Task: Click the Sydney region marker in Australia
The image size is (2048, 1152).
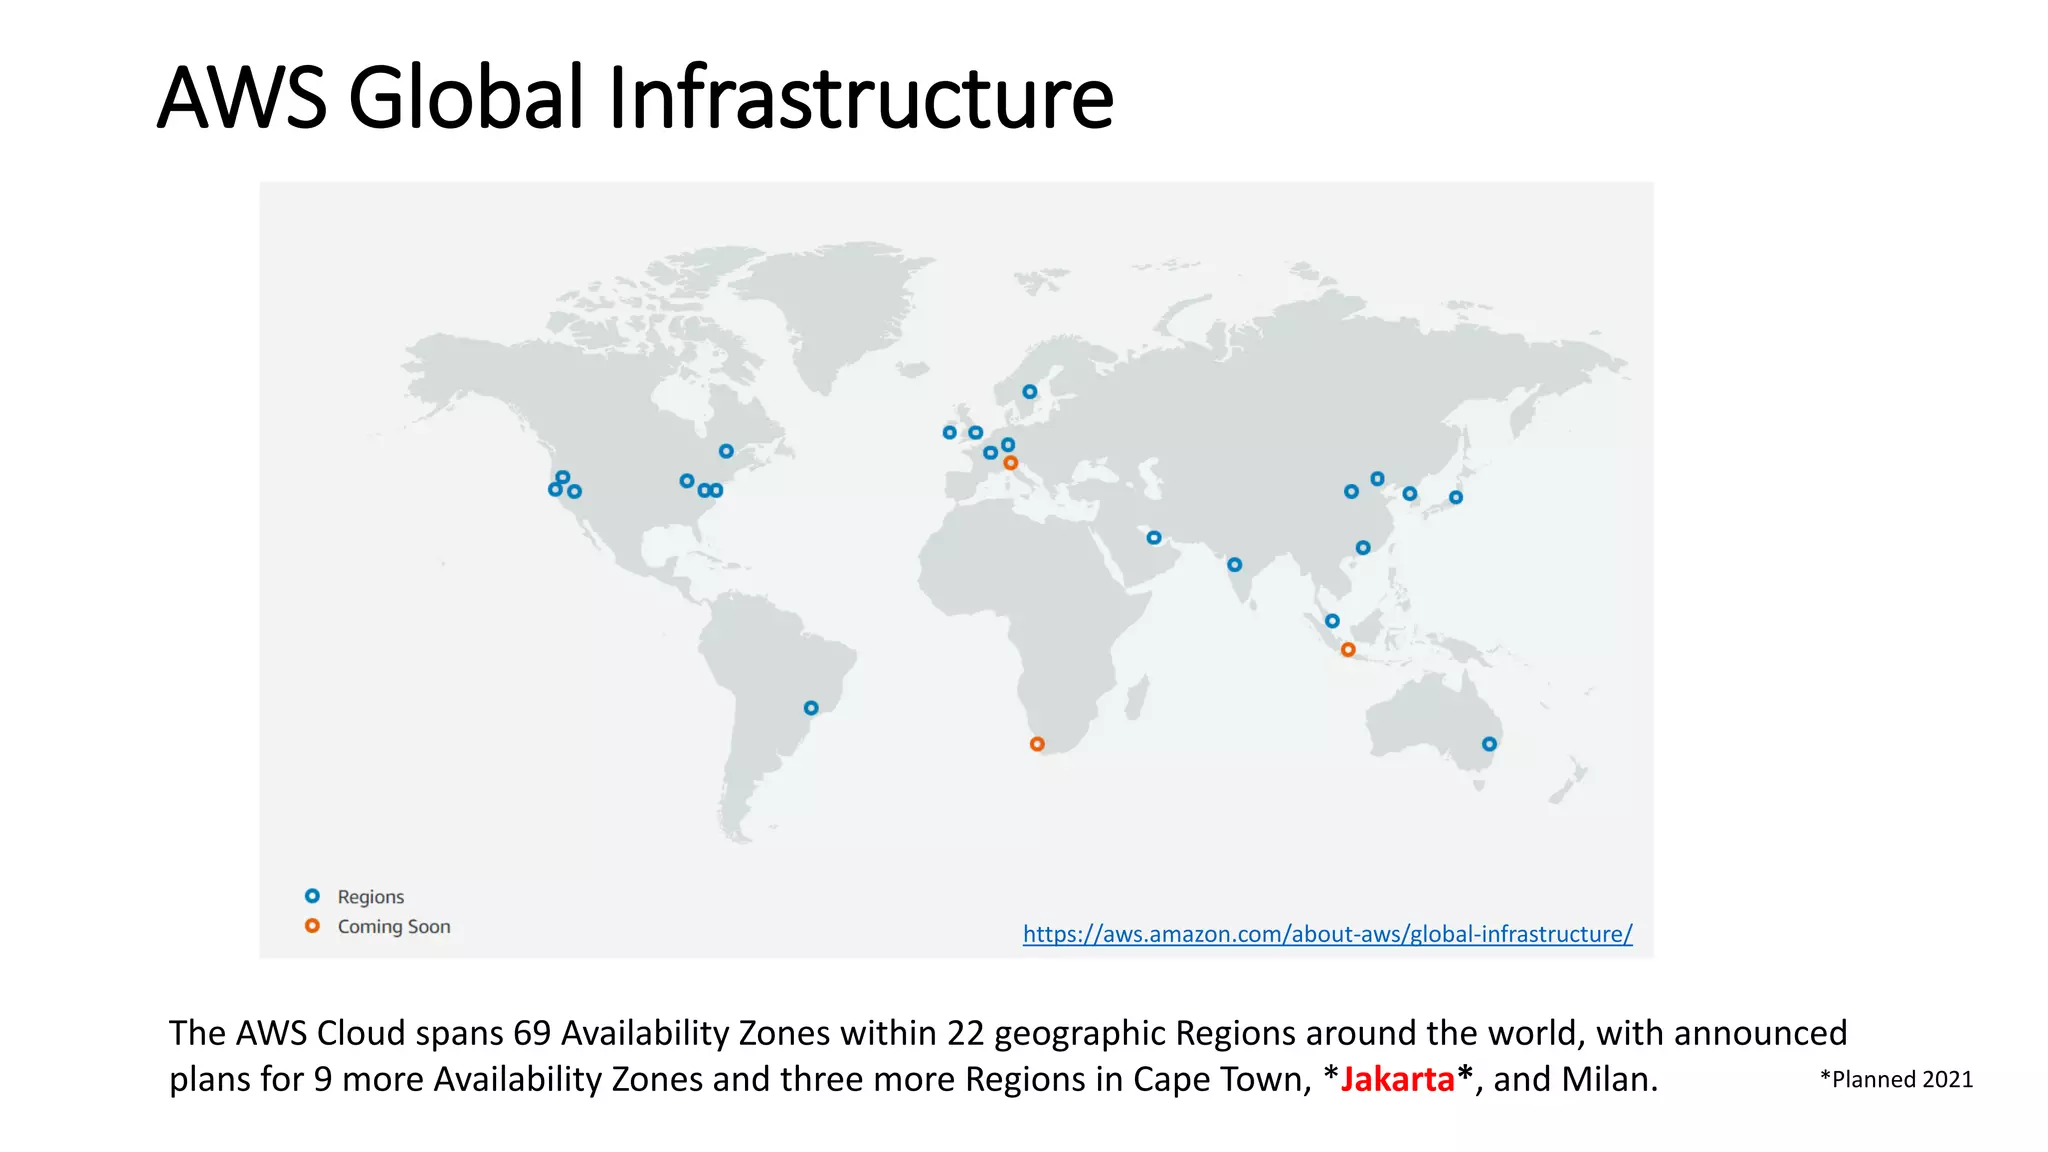Action: pyautogui.click(x=1489, y=744)
